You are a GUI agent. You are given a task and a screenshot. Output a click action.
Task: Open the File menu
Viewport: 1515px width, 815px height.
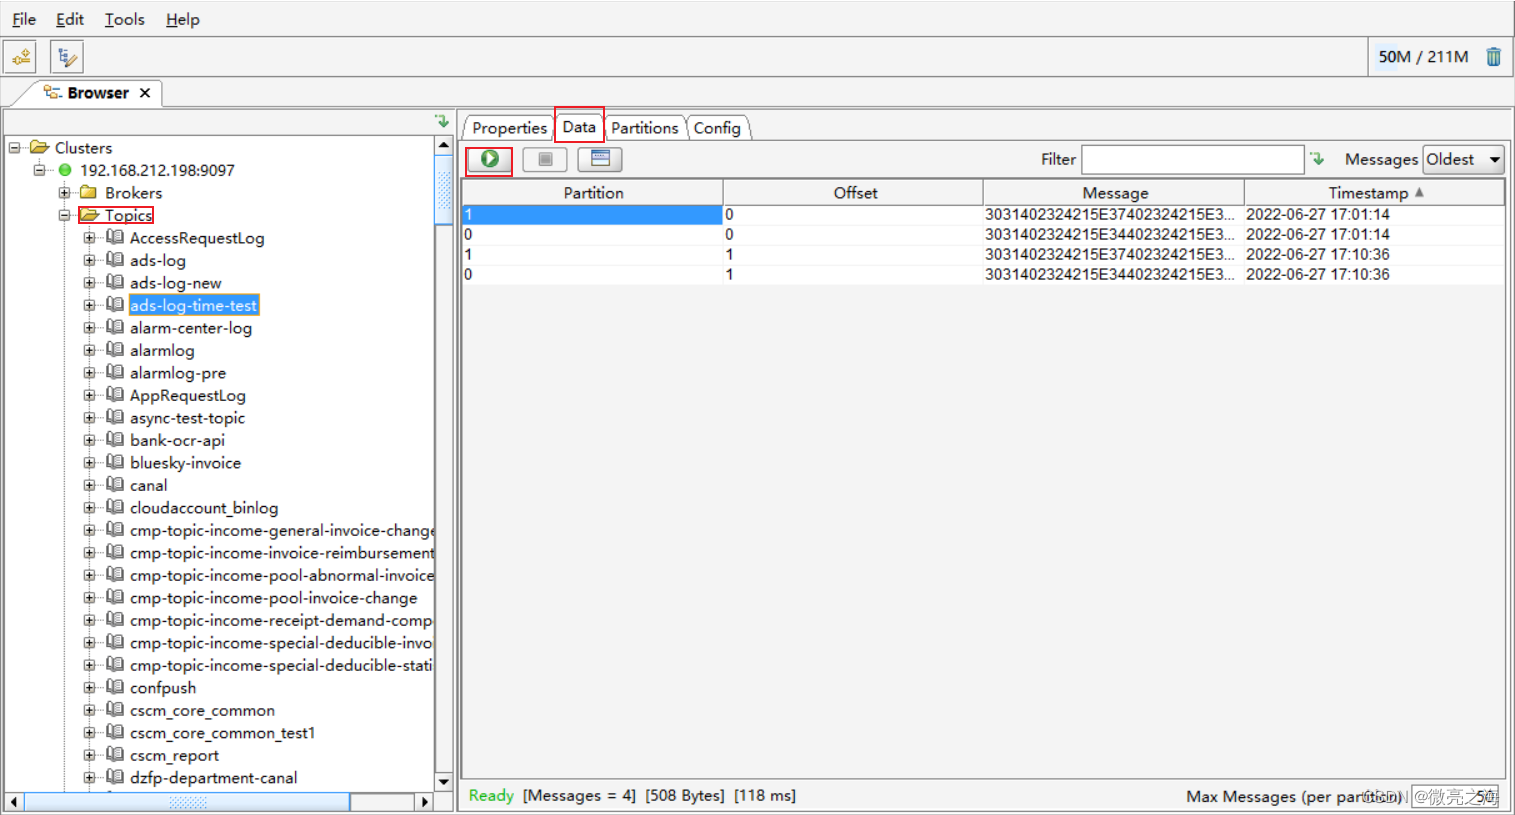24,19
